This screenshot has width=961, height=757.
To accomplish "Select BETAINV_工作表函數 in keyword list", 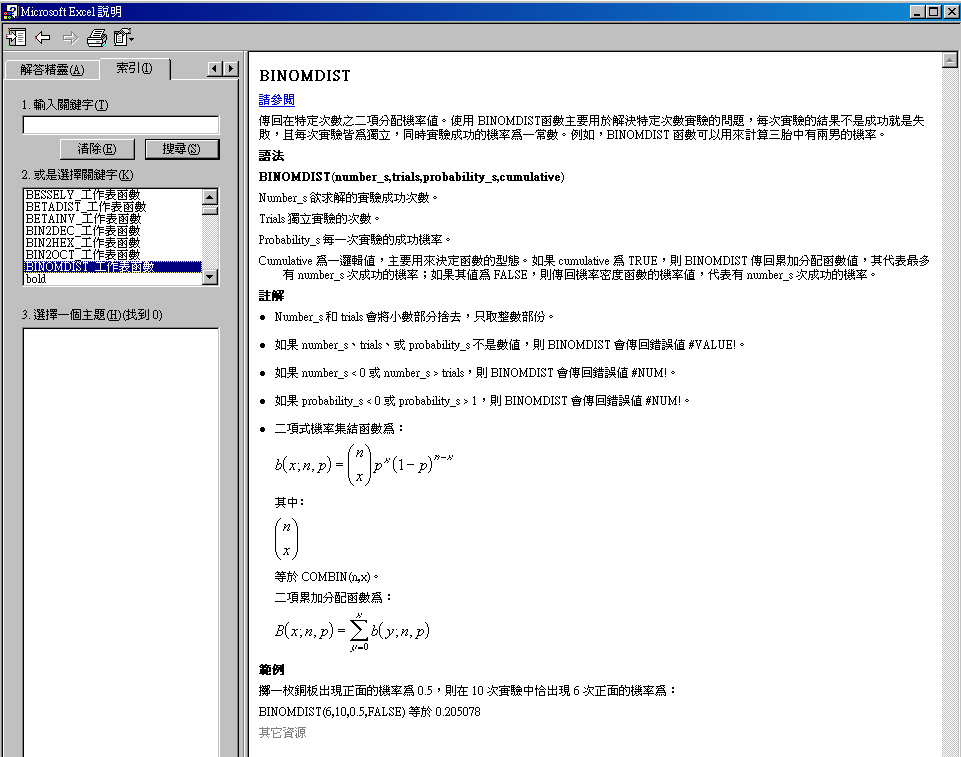I will (x=83, y=219).
